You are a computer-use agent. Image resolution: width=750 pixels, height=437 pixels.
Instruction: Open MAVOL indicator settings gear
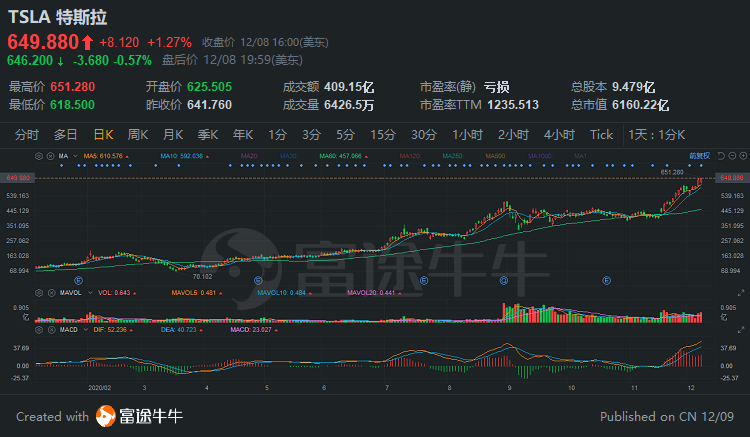39,293
